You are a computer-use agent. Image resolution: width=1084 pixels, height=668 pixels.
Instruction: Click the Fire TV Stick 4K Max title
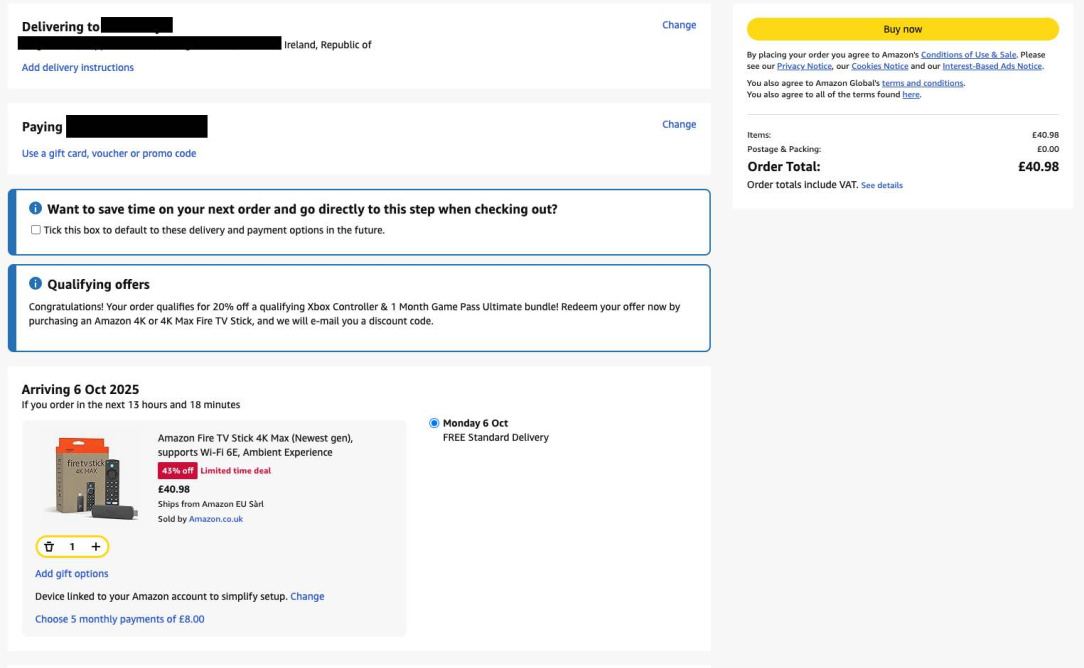255,445
